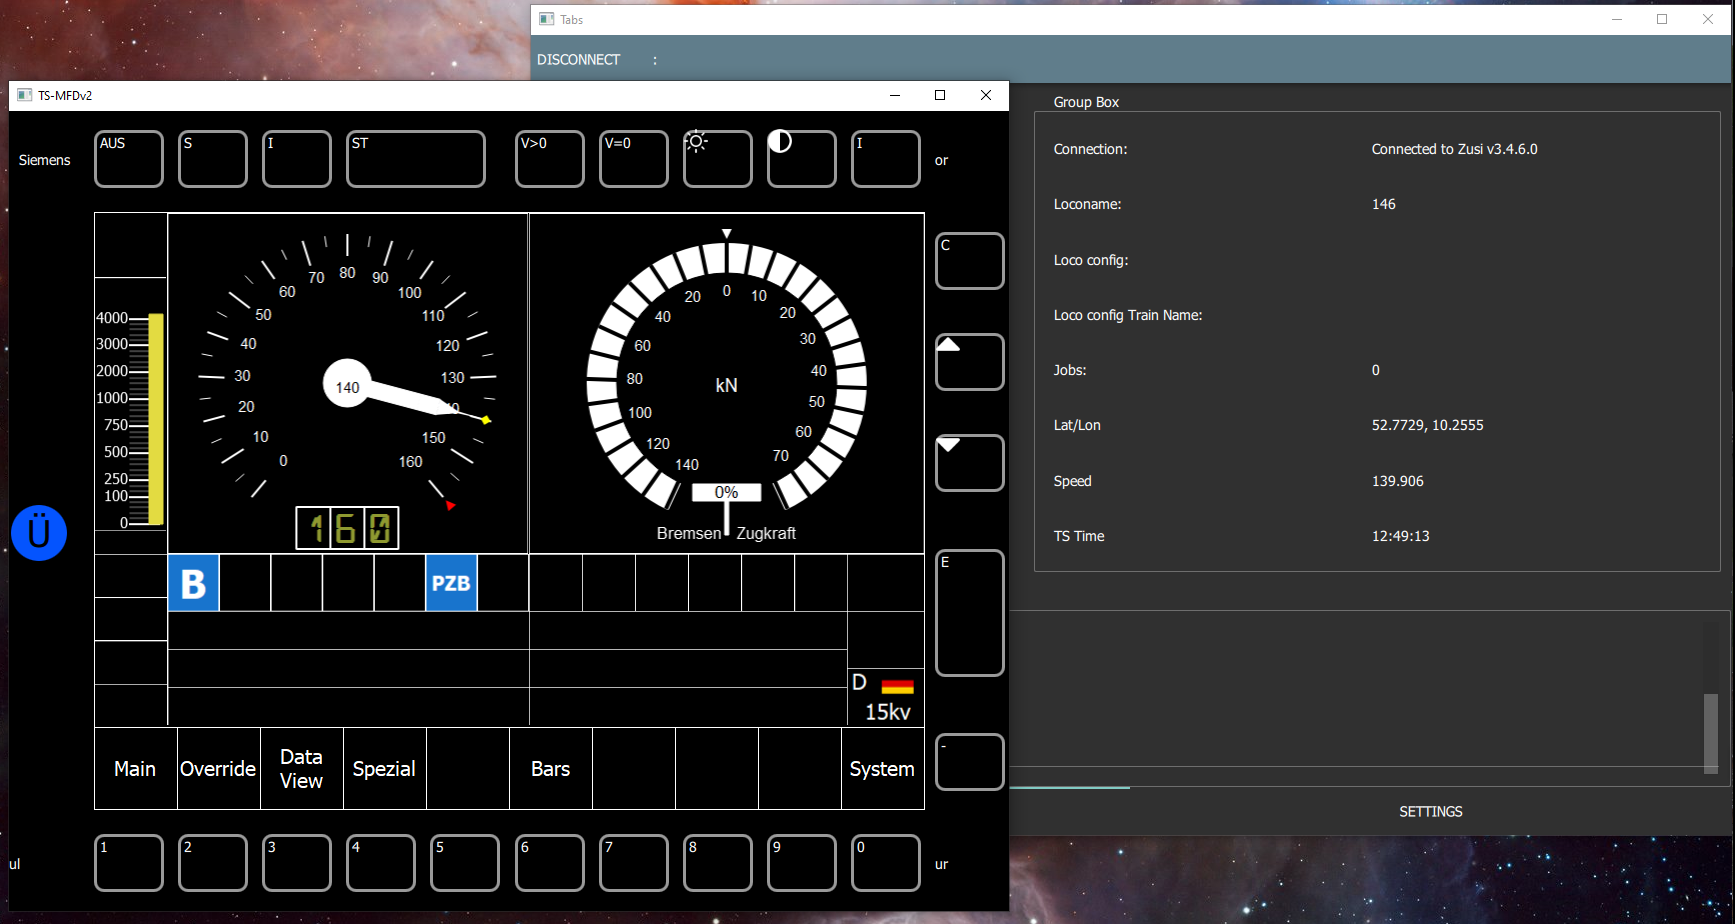The height and width of the screenshot is (924, 1735).
Task: Switch to the SETTINGS tab
Action: (1430, 812)
